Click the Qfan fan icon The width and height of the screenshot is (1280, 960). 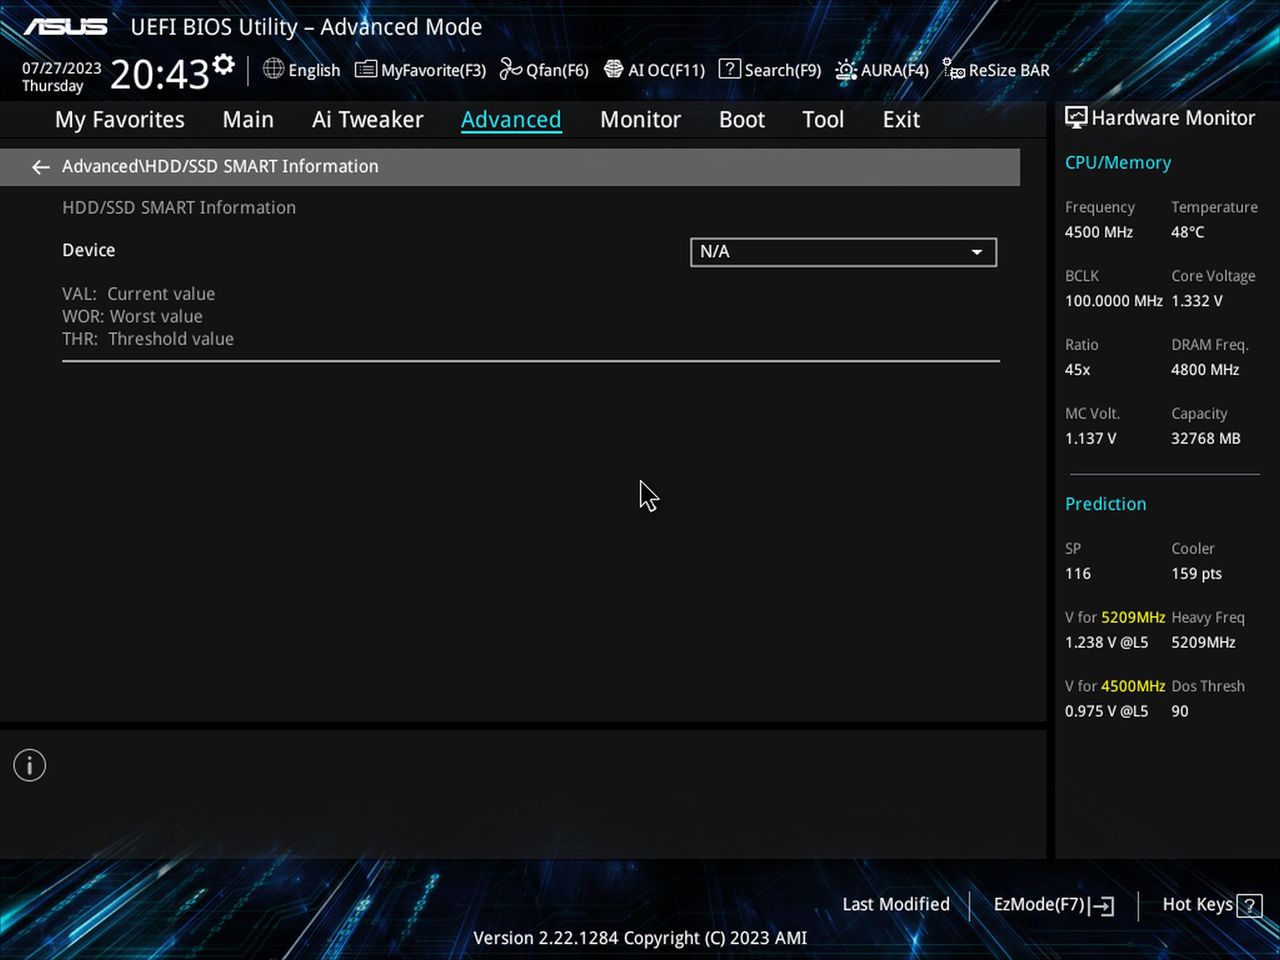(x=511, y=69)
